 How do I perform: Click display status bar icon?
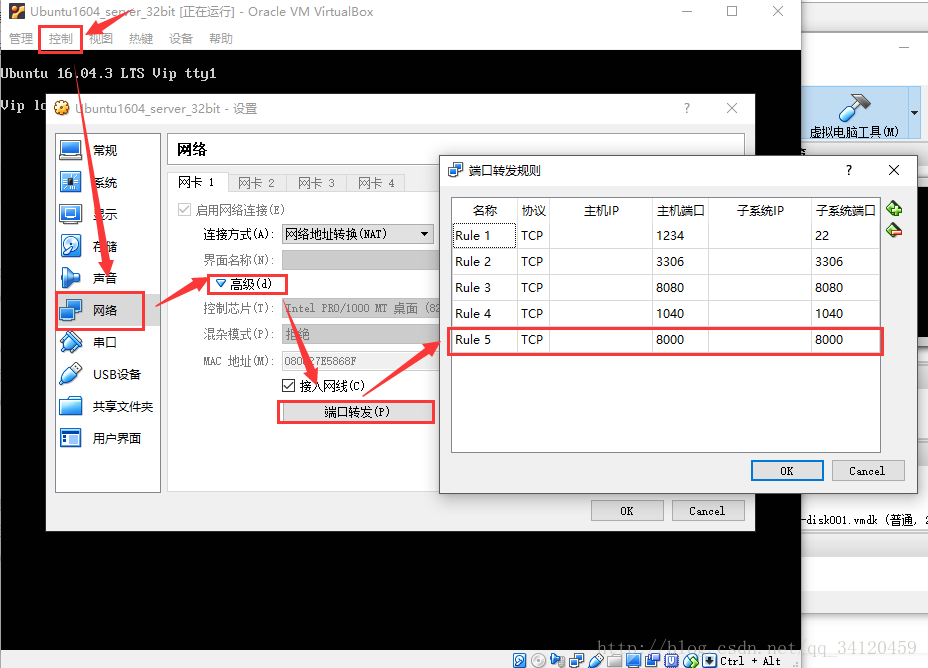633,660
